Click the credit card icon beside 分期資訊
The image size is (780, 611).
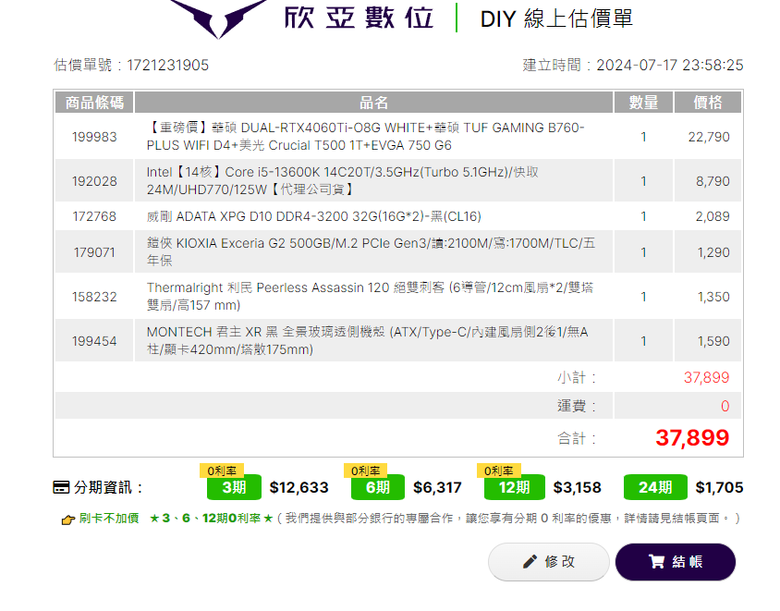coord(61,487)
